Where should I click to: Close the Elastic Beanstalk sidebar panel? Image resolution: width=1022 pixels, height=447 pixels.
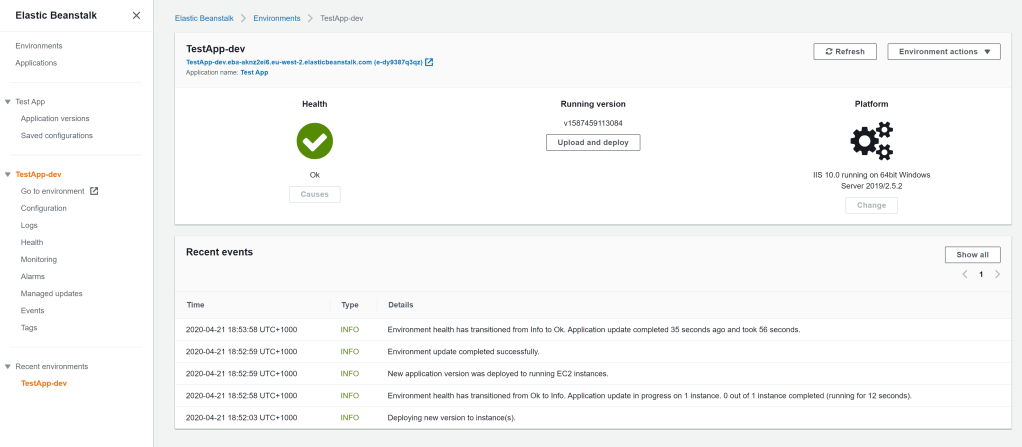coord(136,16)
